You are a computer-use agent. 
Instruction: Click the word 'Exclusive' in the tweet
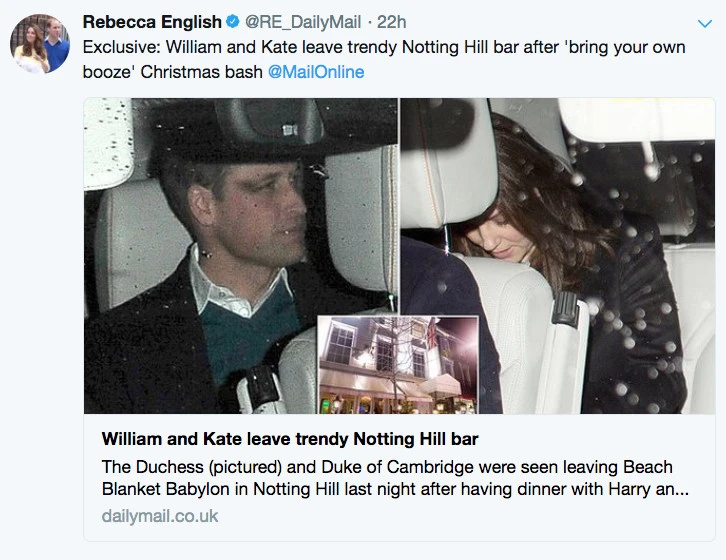point(119,47)
